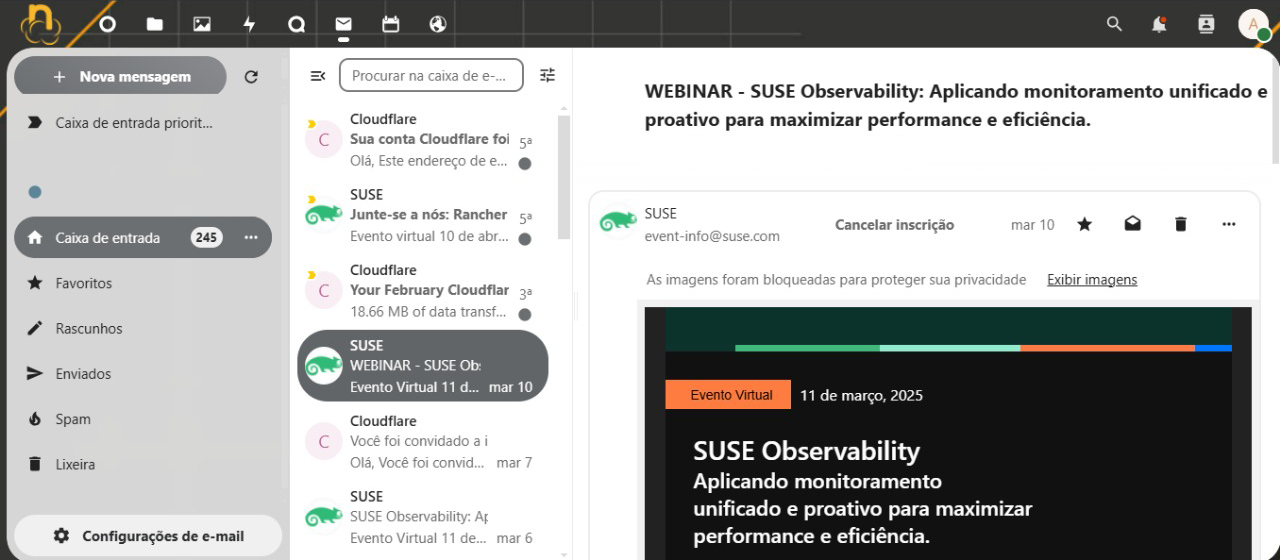Image resolution: width=1280 pixels, height=560 pixels.
Task: Open the Contacts menu icon
Action: click(1205, 24)
